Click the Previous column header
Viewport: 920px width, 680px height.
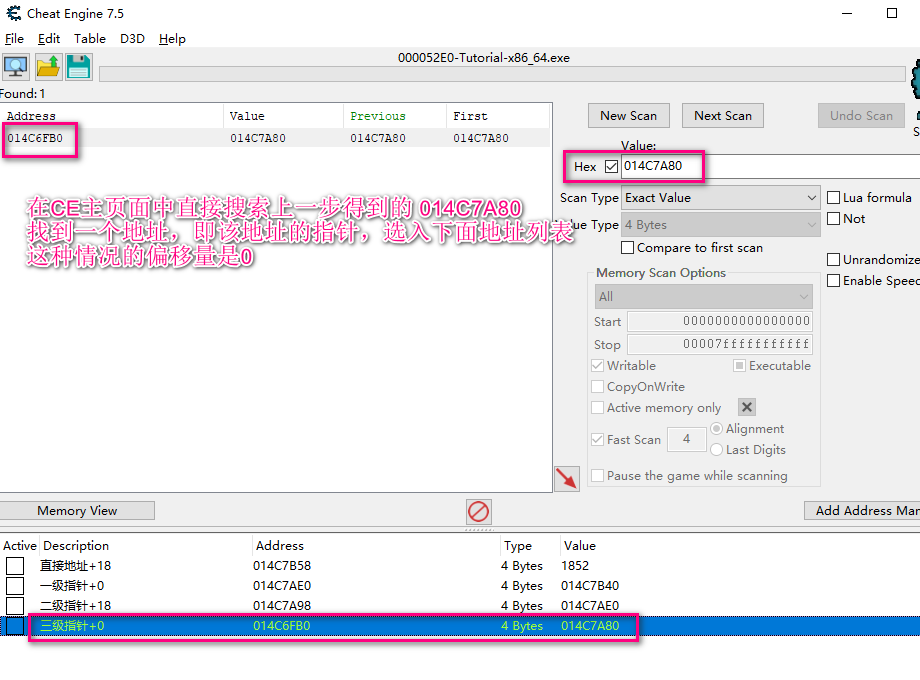click(x=394, y=116)
